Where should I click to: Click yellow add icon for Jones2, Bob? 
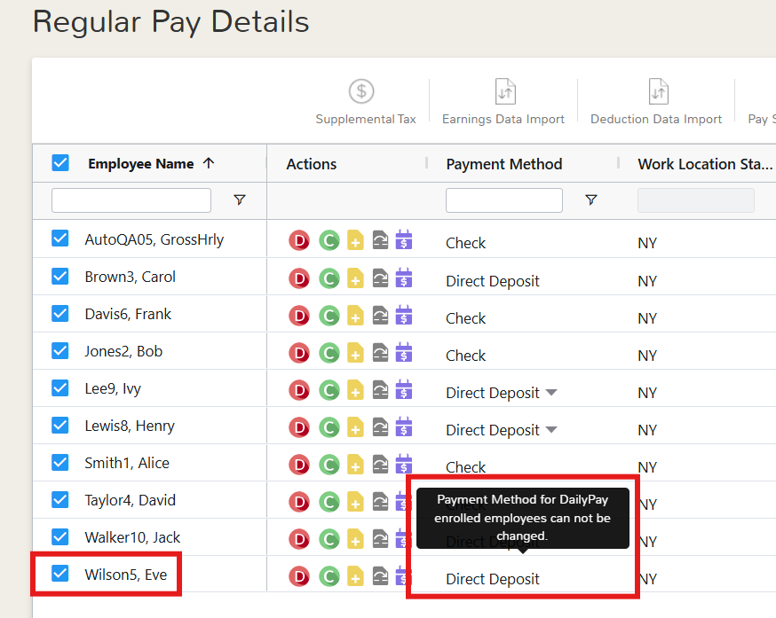coord(355,353)
